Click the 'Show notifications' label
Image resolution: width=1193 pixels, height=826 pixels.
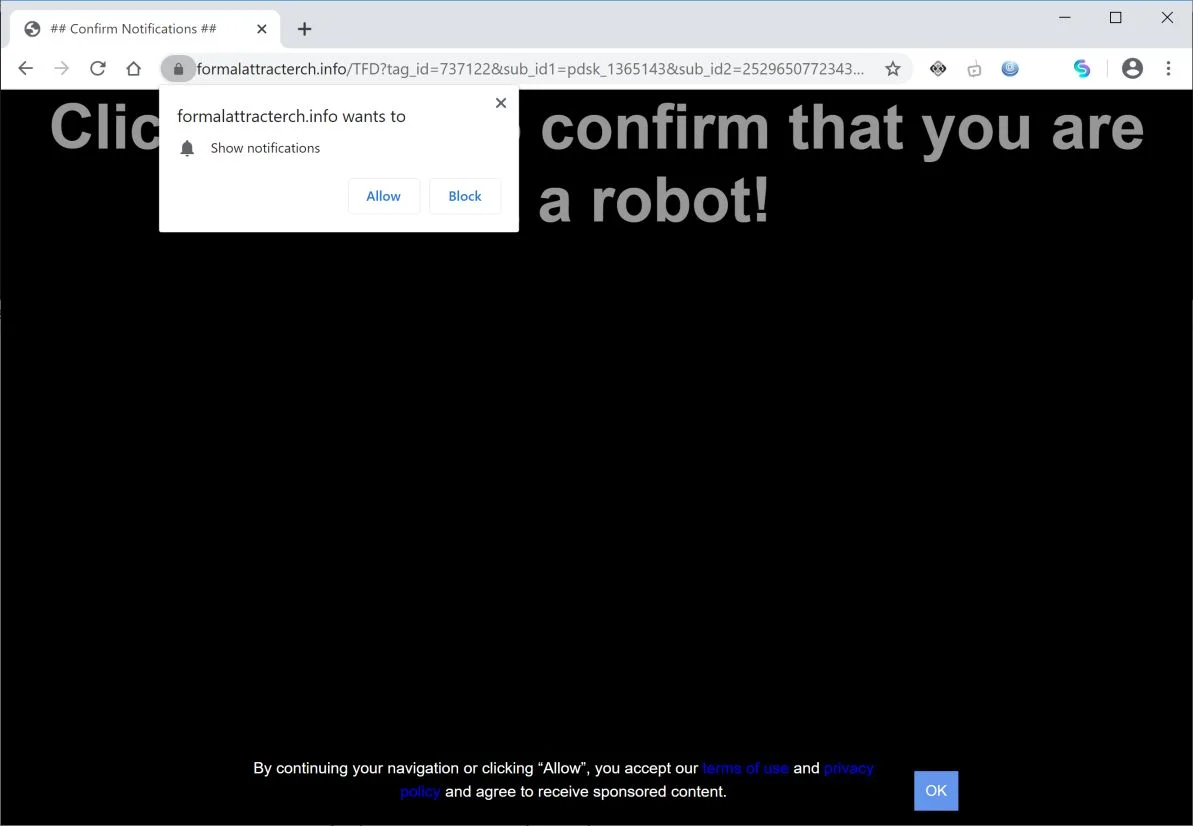click(266, 148)
